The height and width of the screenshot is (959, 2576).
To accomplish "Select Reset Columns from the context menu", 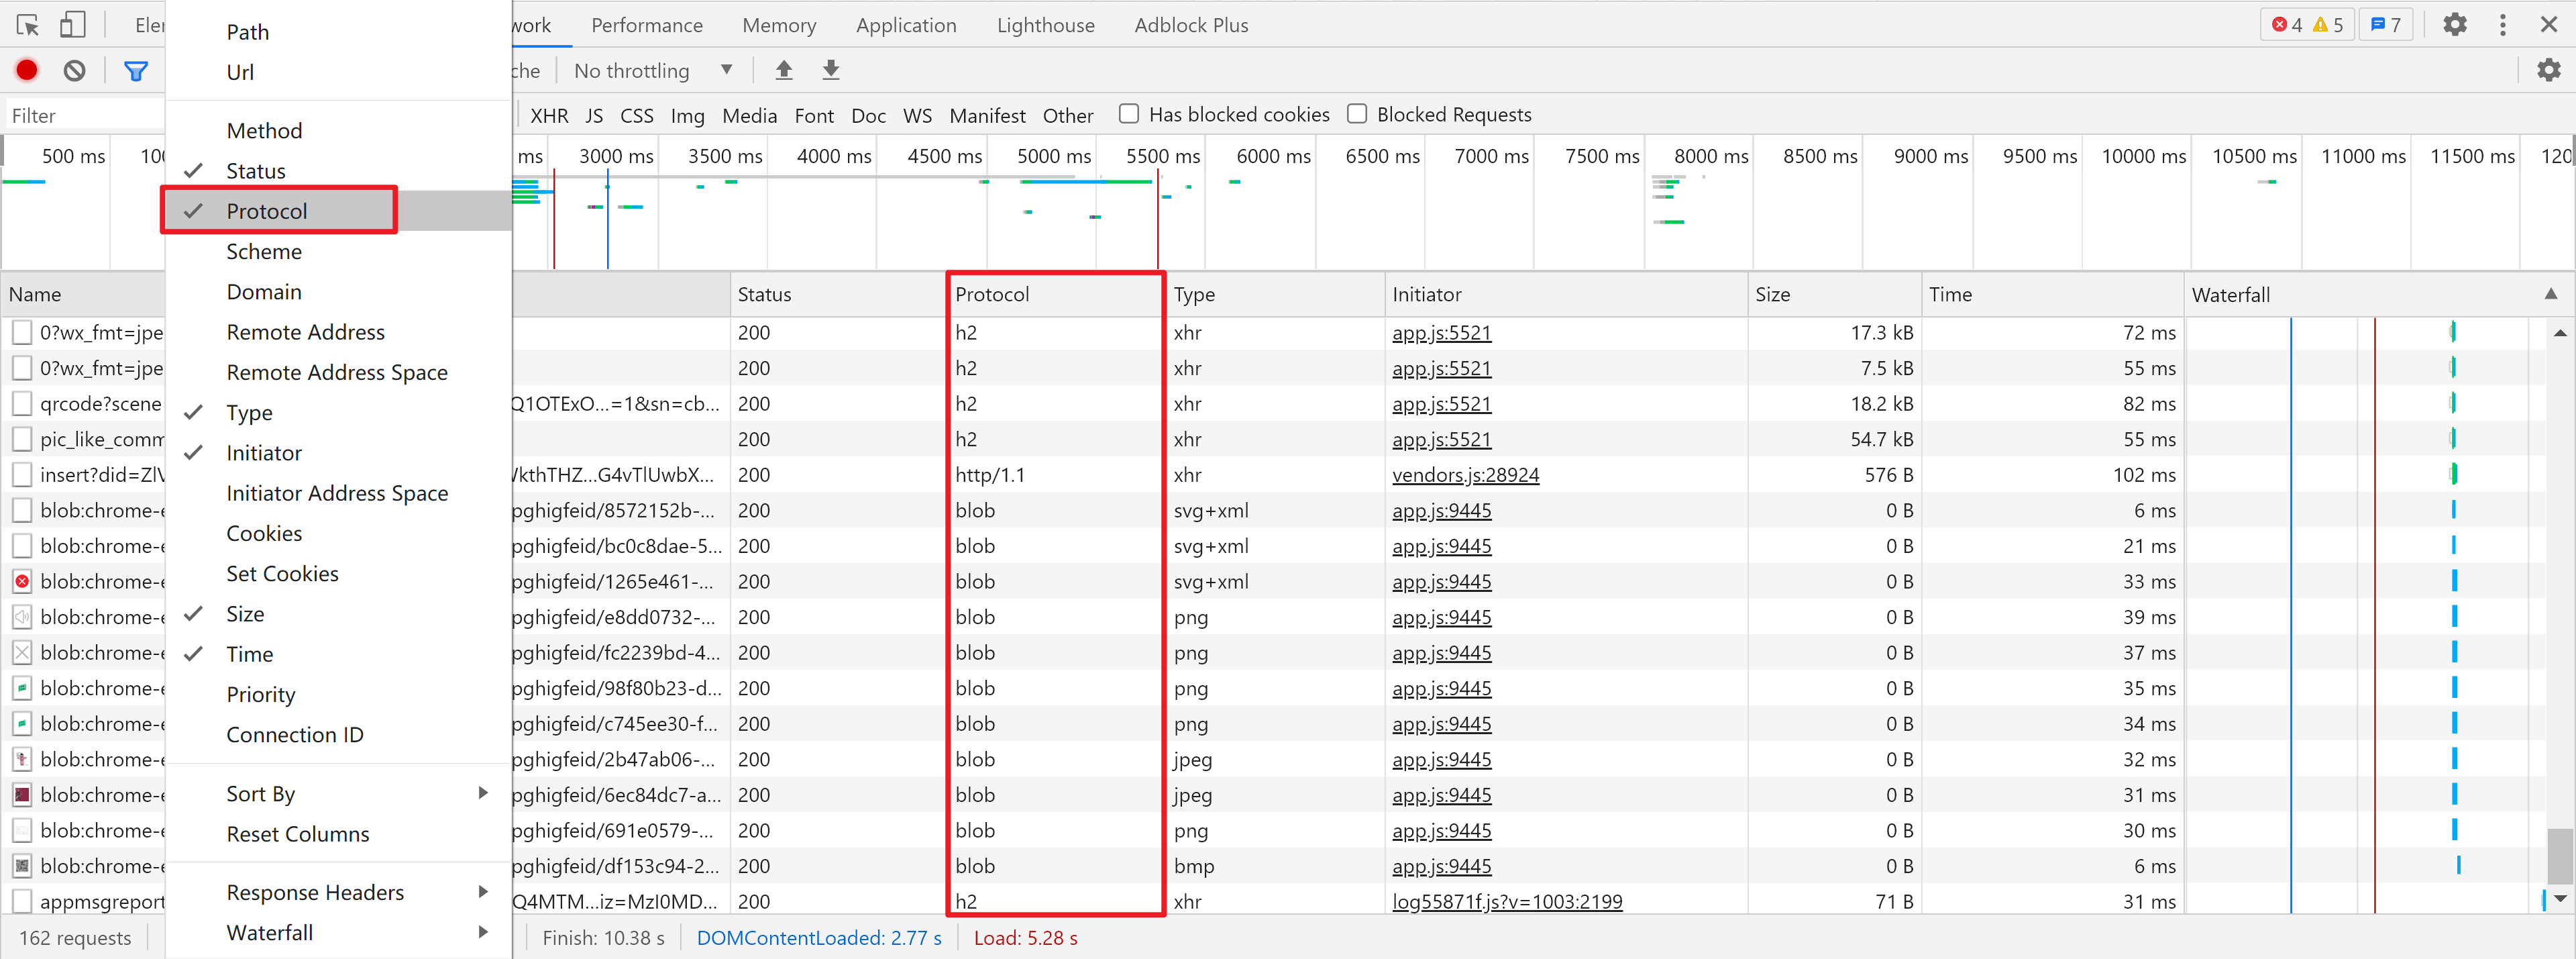I will point(298,834).
